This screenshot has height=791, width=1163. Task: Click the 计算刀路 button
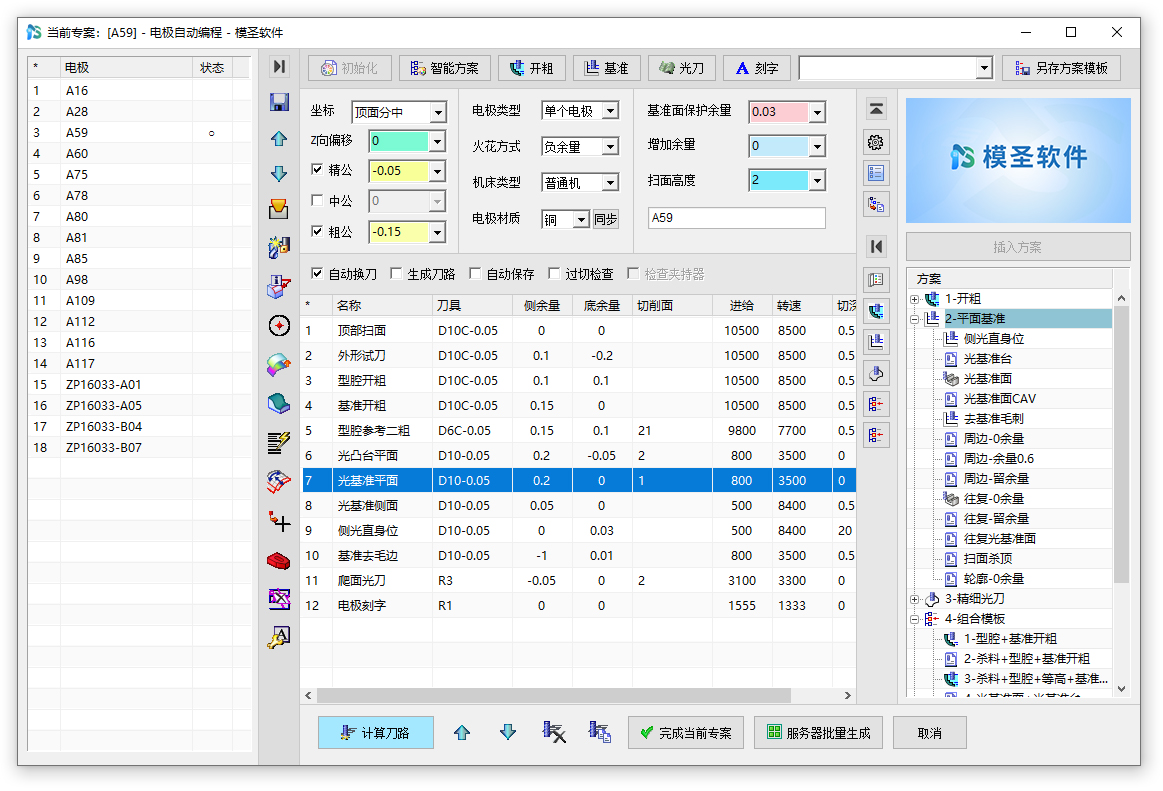coord(376,732)
